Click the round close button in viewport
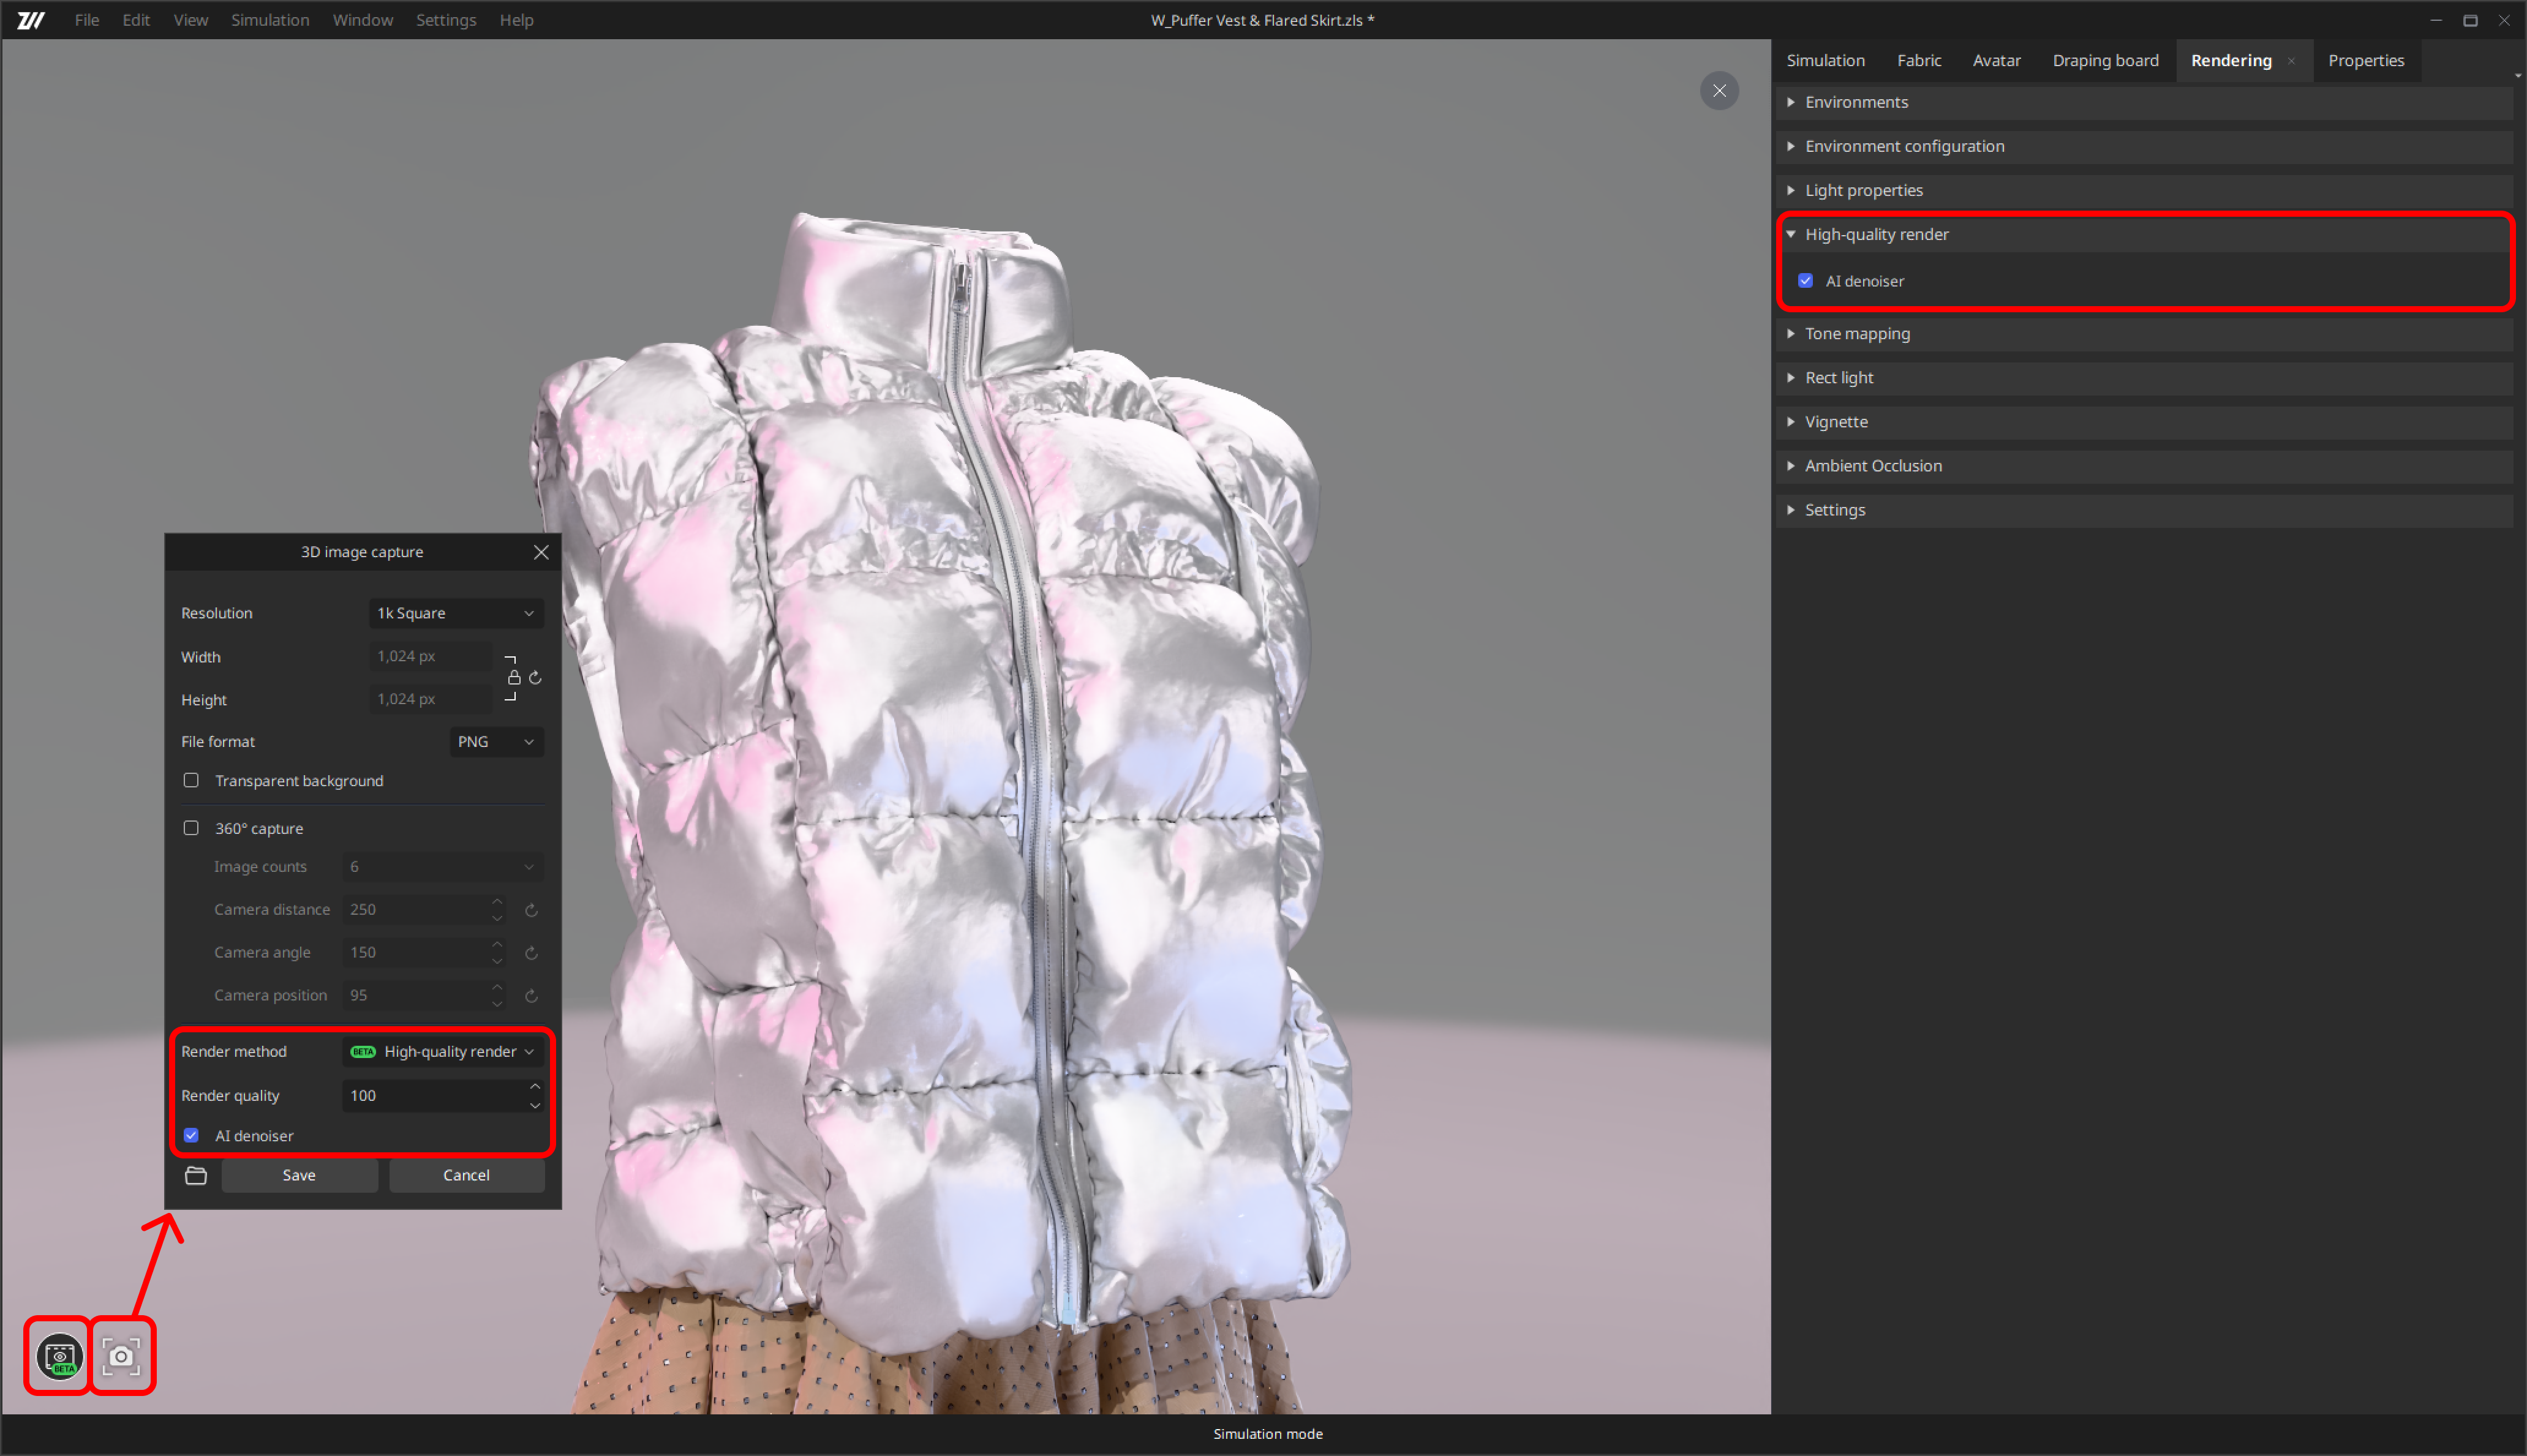Image resolution: width=2527 pixels, height=1456 pixels. pos(1719,91)
